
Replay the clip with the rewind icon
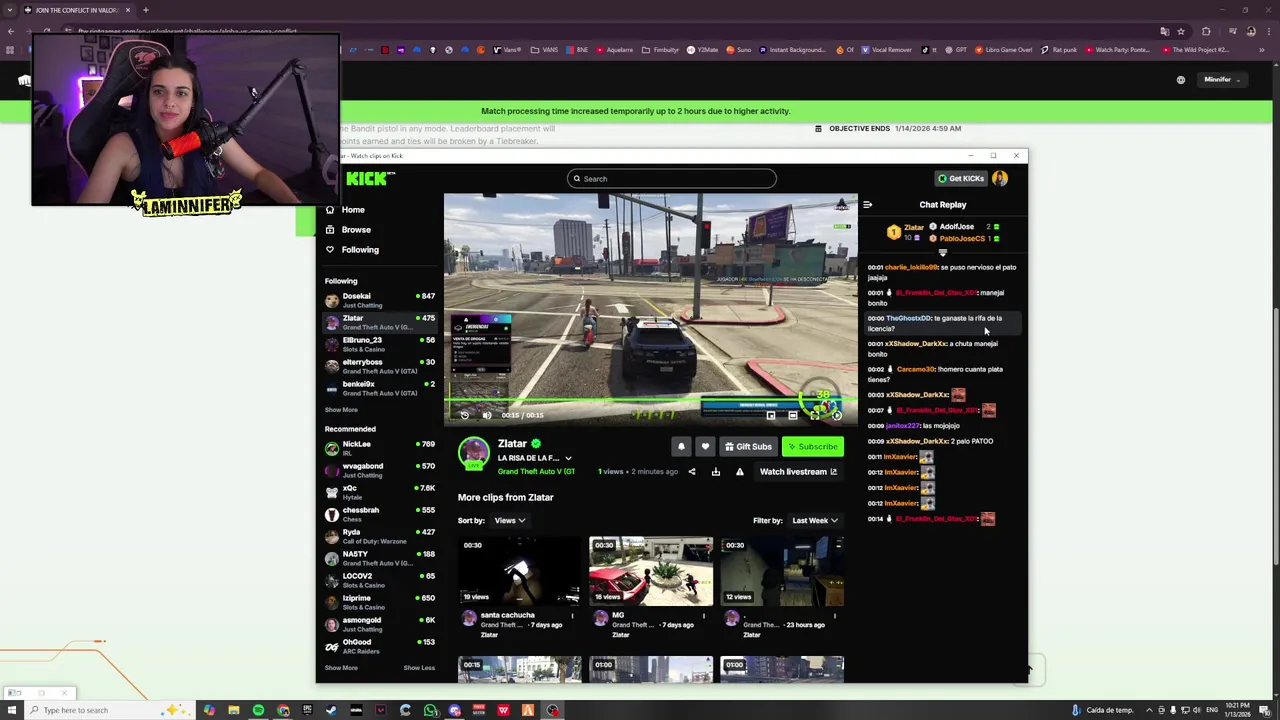tap(465, 415)
